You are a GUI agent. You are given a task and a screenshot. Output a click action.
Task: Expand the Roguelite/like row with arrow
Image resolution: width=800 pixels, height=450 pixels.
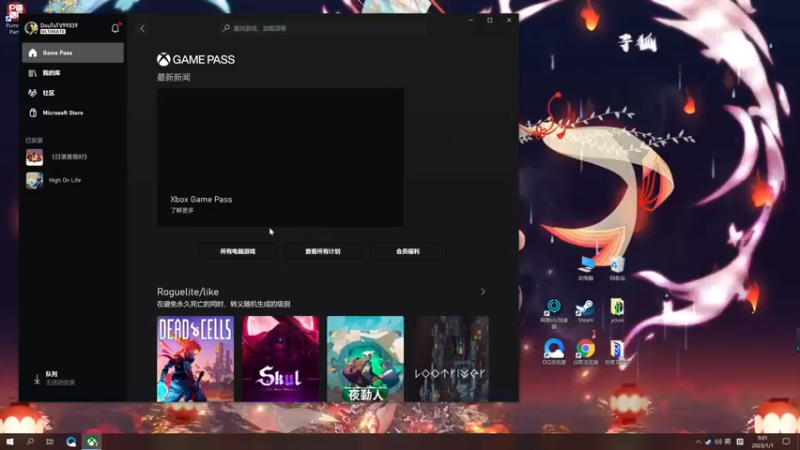[x=483, y=292]
